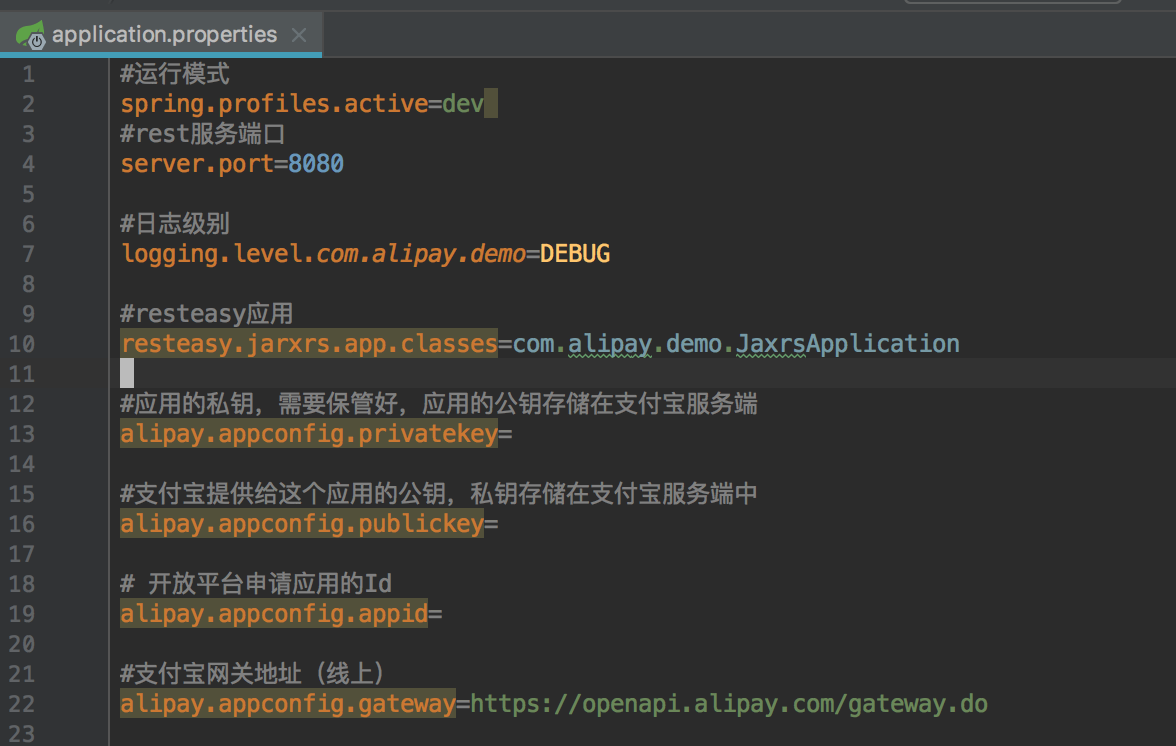
Task: Click the gateway URL https://openapi.alipay.com/gateway.do
Action: (729, 703)
